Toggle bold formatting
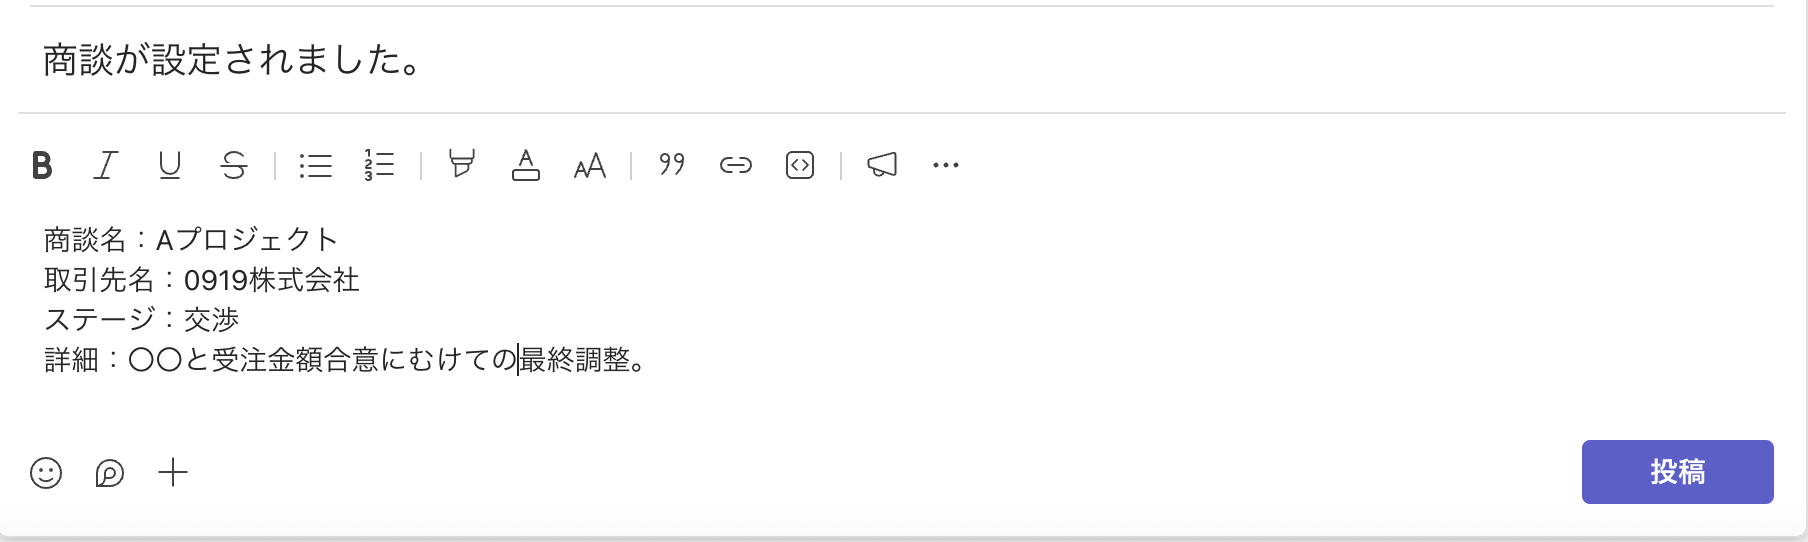This screenshot has height=542, width=1808. point(42,165)
